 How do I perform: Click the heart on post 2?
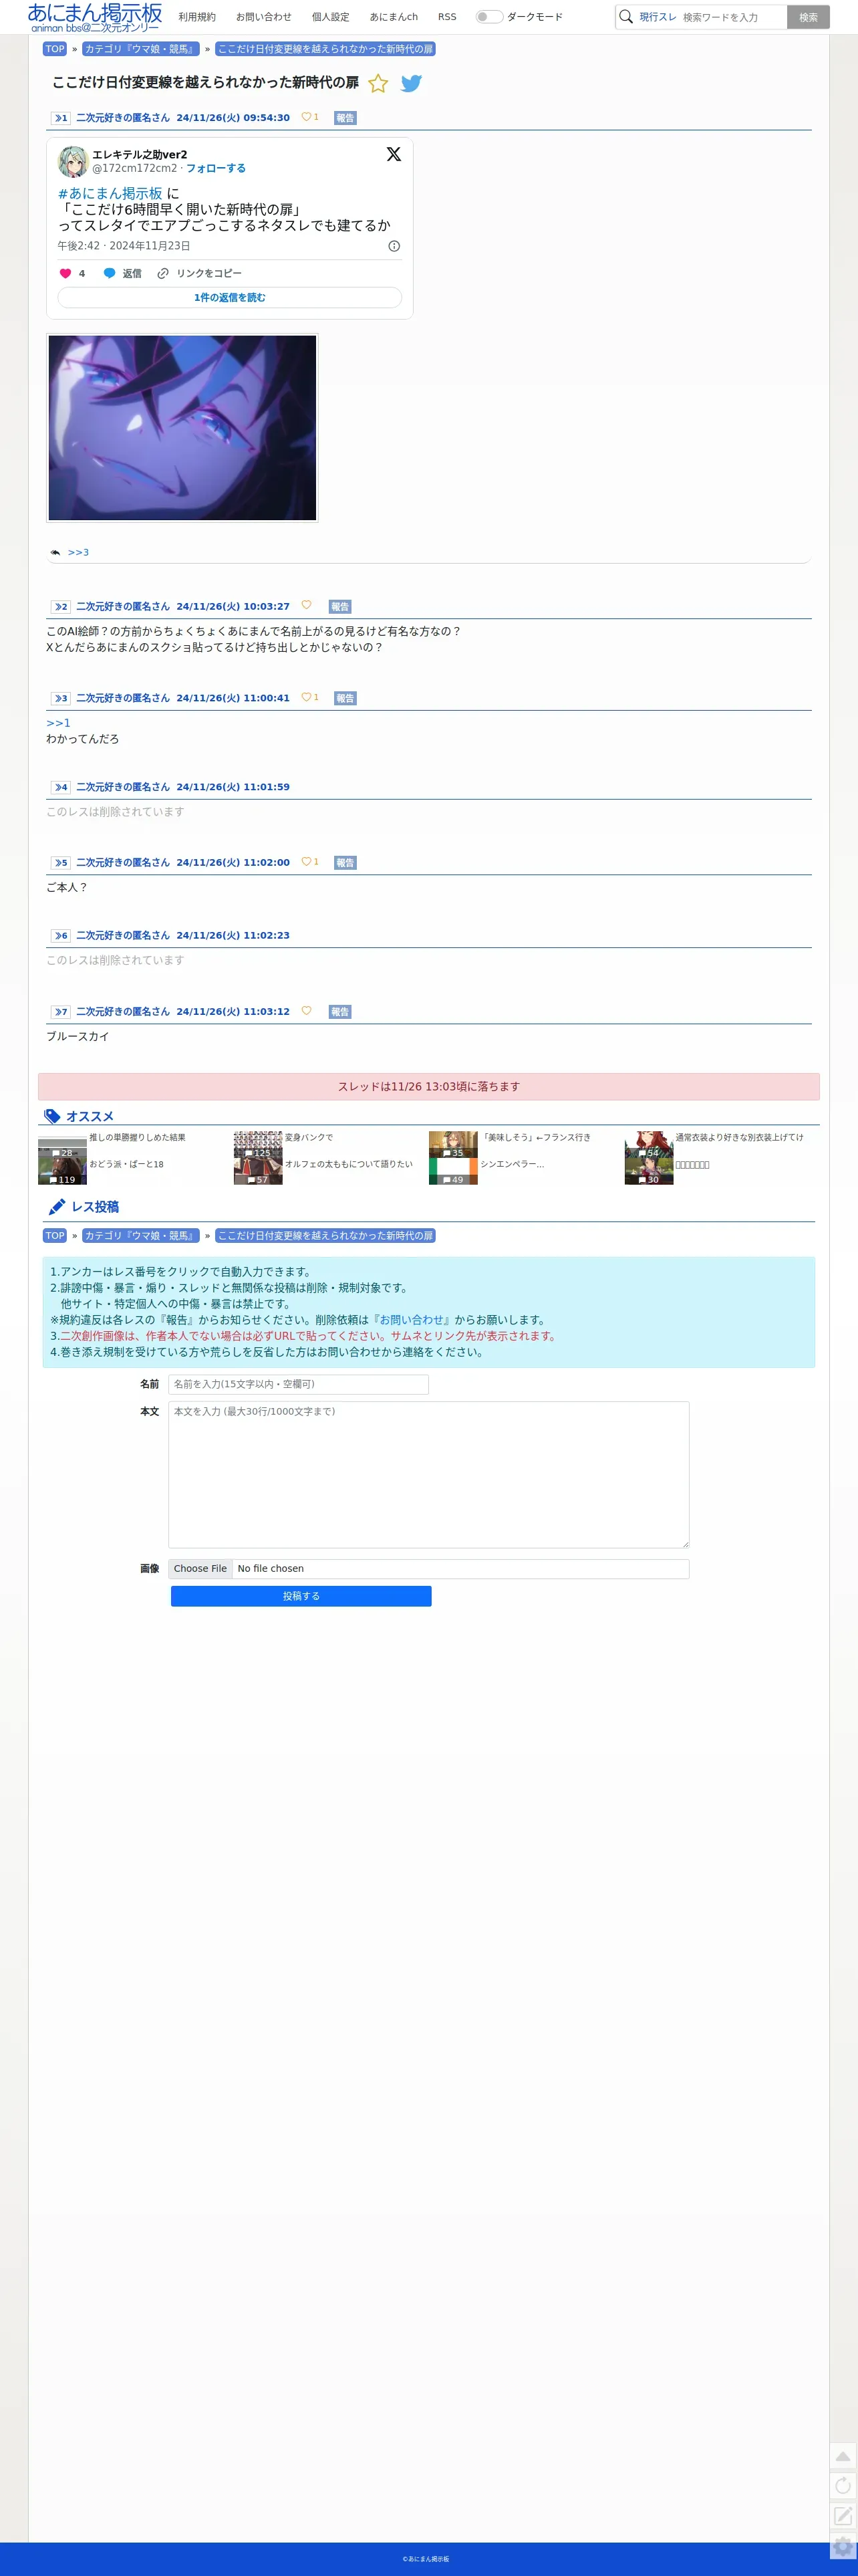[x=306, y=605]
